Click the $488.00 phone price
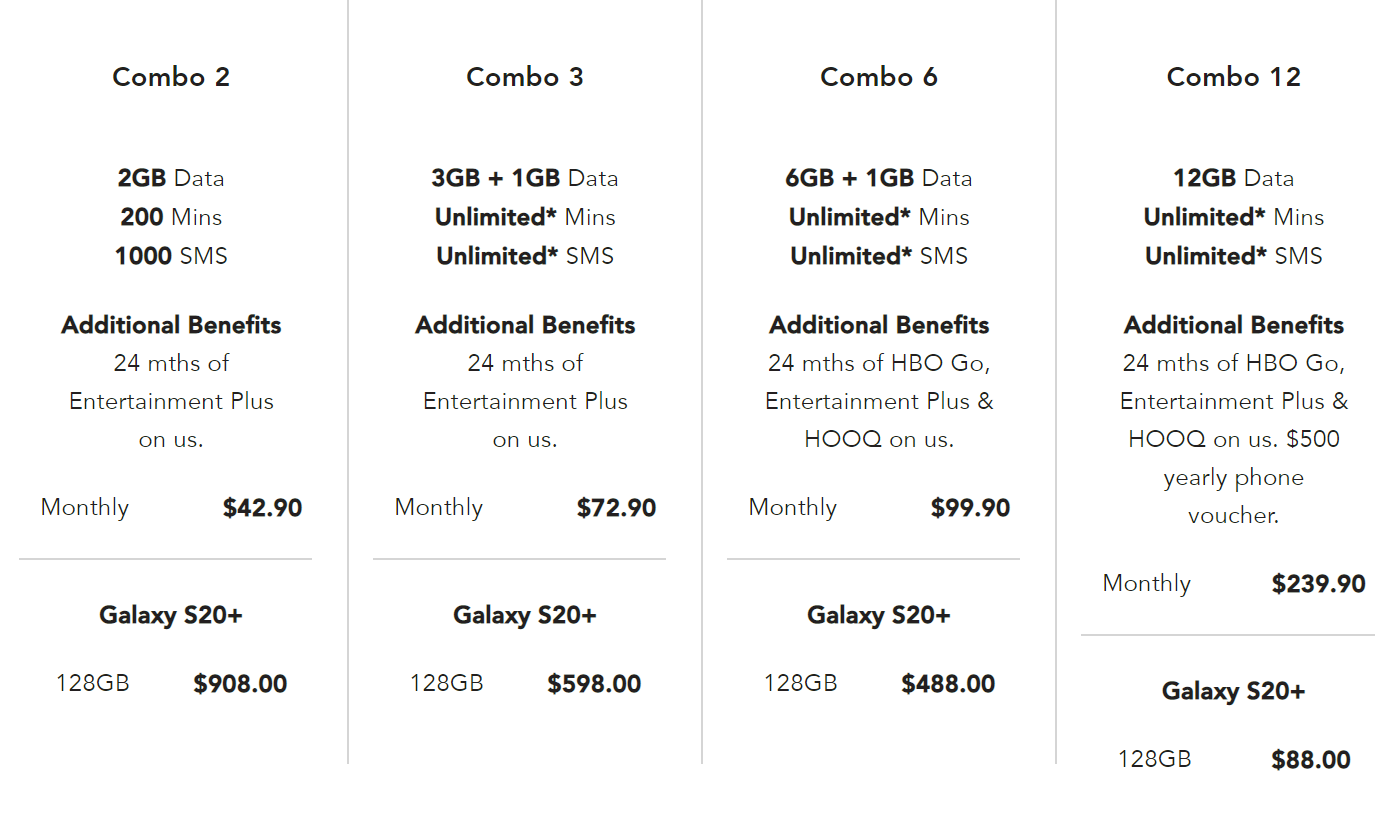The image size is (1396, 836). click(x=948, y=684)
